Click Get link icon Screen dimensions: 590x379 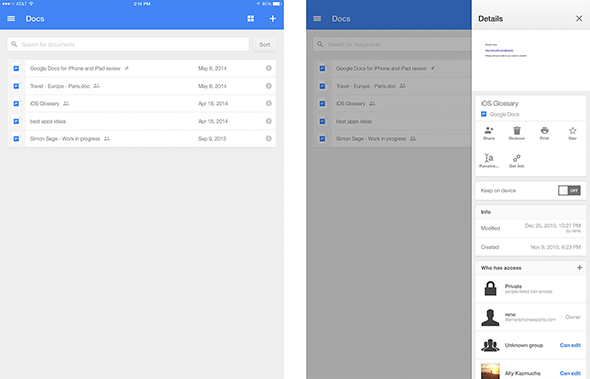[517, 161]
